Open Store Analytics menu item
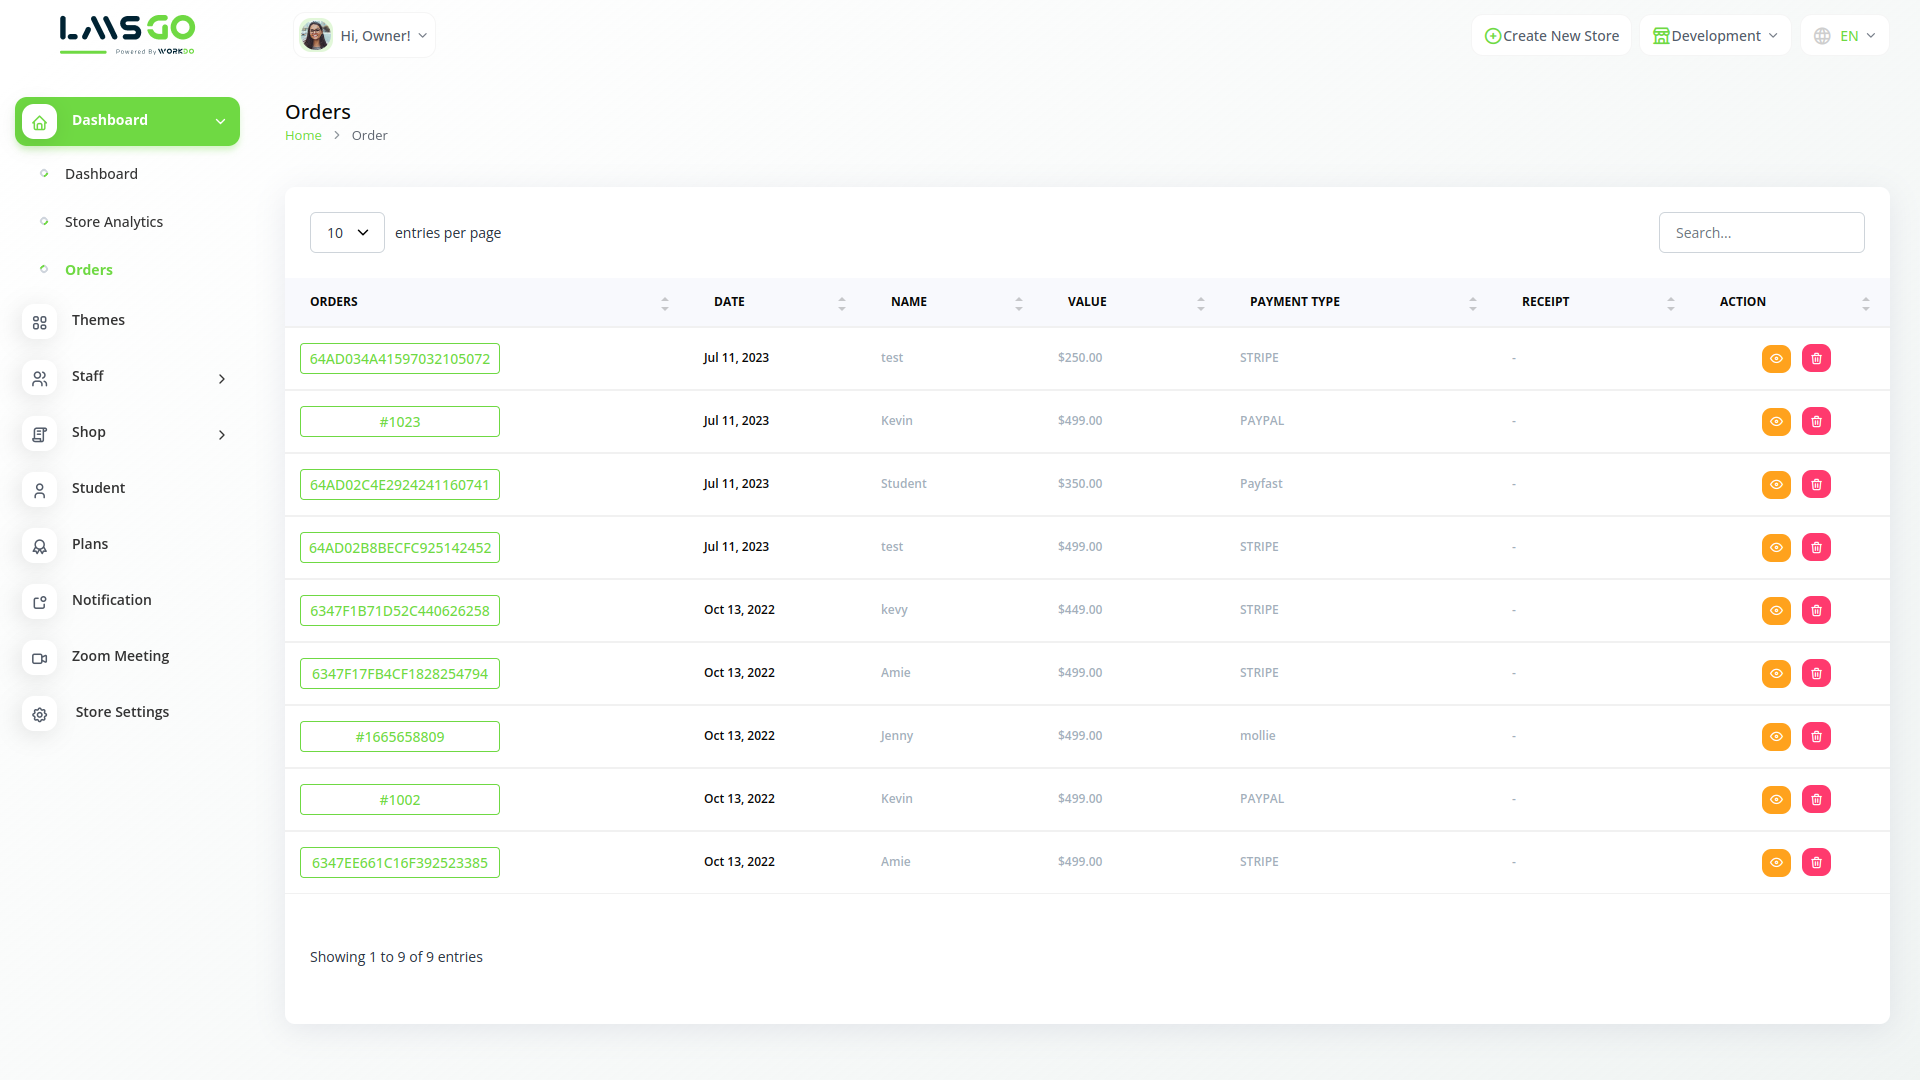 [113, 222]
